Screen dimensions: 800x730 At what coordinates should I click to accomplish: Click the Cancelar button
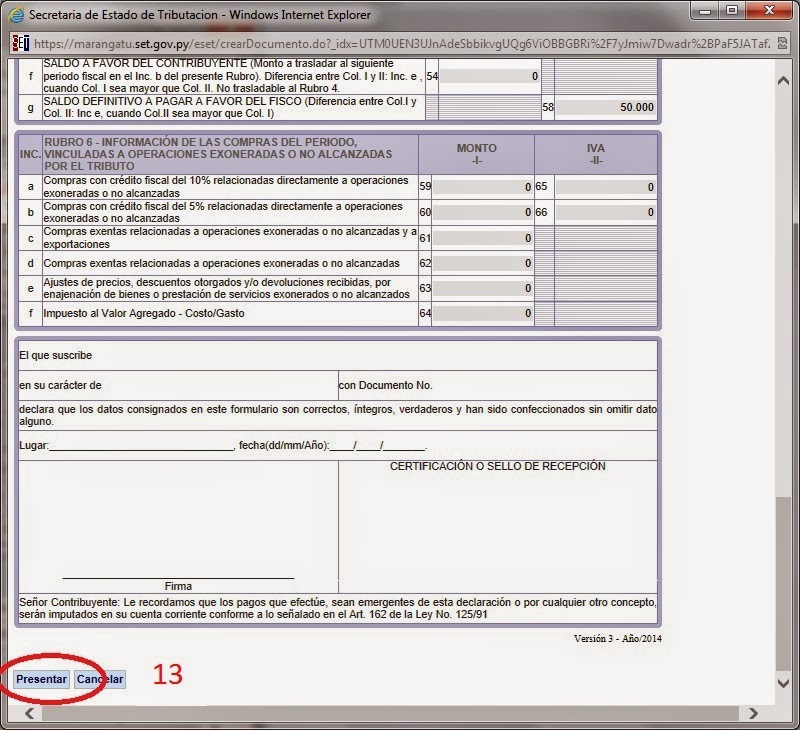click(99, 679)
